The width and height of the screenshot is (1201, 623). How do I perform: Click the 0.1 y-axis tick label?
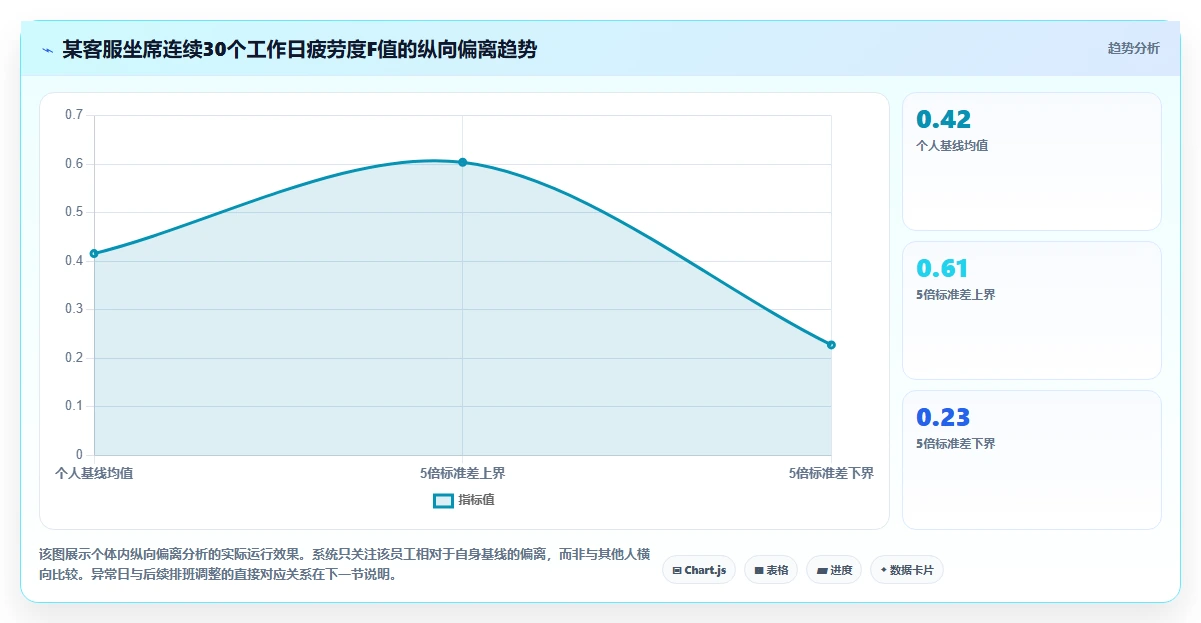coord(74,406)
